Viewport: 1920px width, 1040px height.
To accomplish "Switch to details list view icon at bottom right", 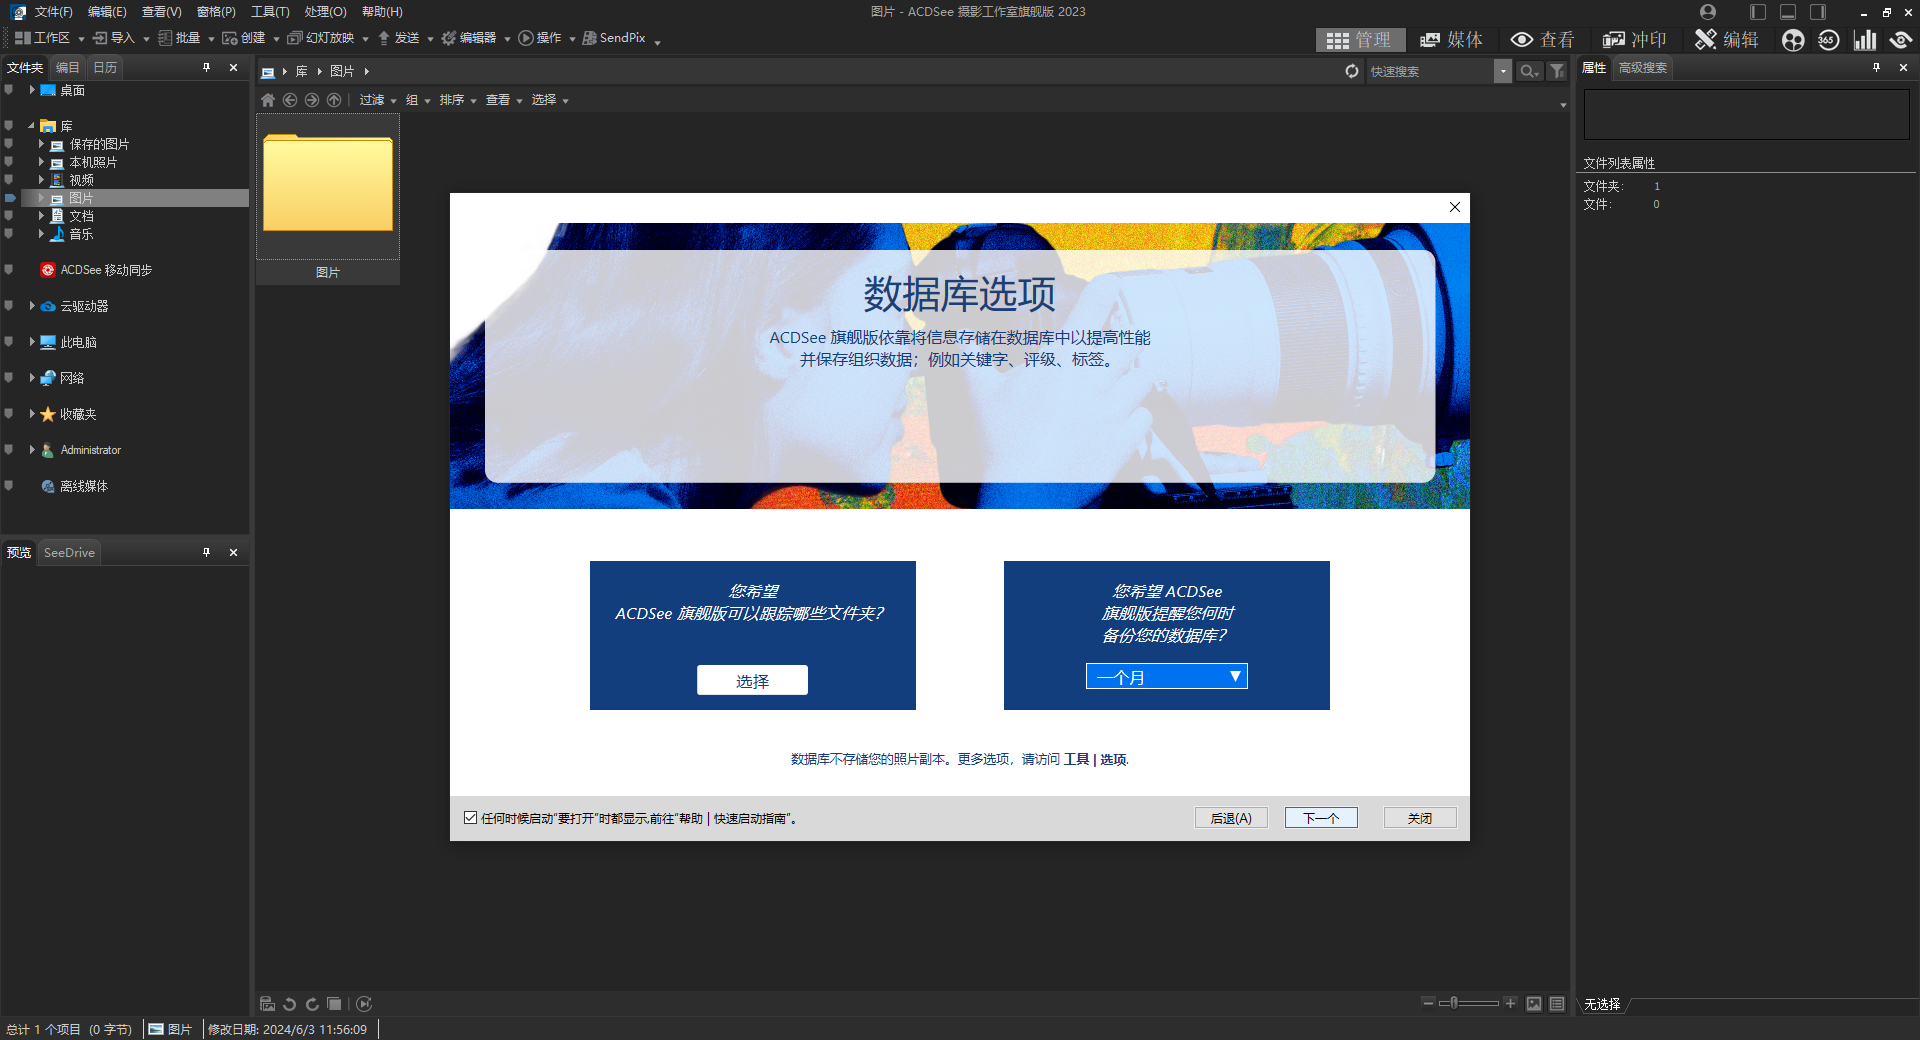I will 1557,1004.
